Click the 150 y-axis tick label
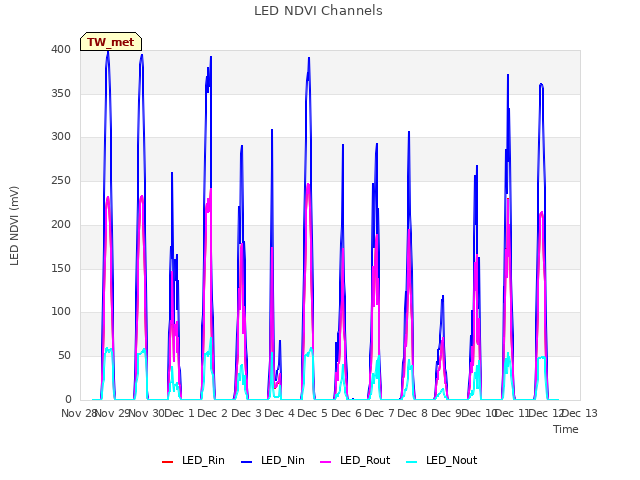The image size is (640, 480). [61, 268]
